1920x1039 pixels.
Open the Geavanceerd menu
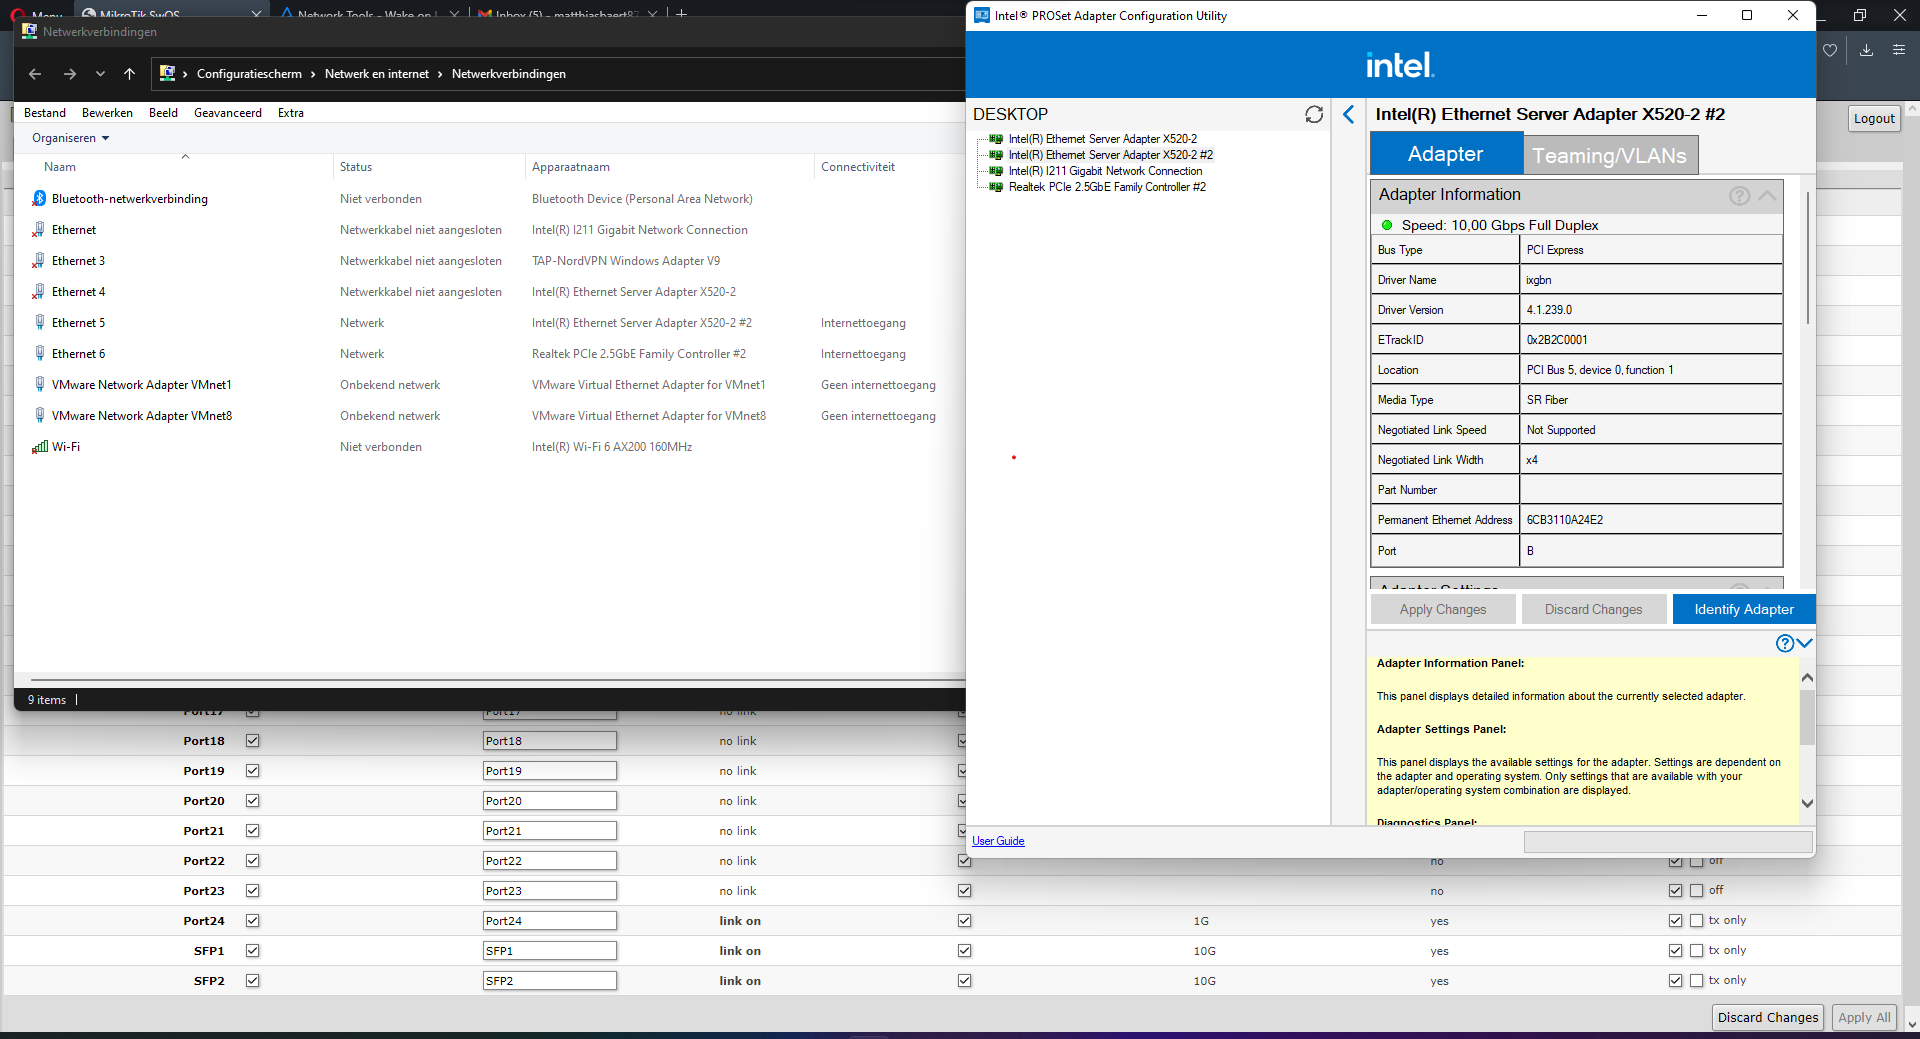coord(228,113)
